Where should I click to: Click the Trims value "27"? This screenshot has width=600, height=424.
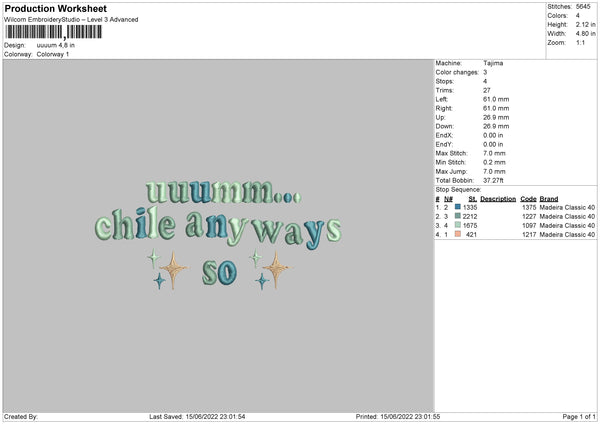486,90
